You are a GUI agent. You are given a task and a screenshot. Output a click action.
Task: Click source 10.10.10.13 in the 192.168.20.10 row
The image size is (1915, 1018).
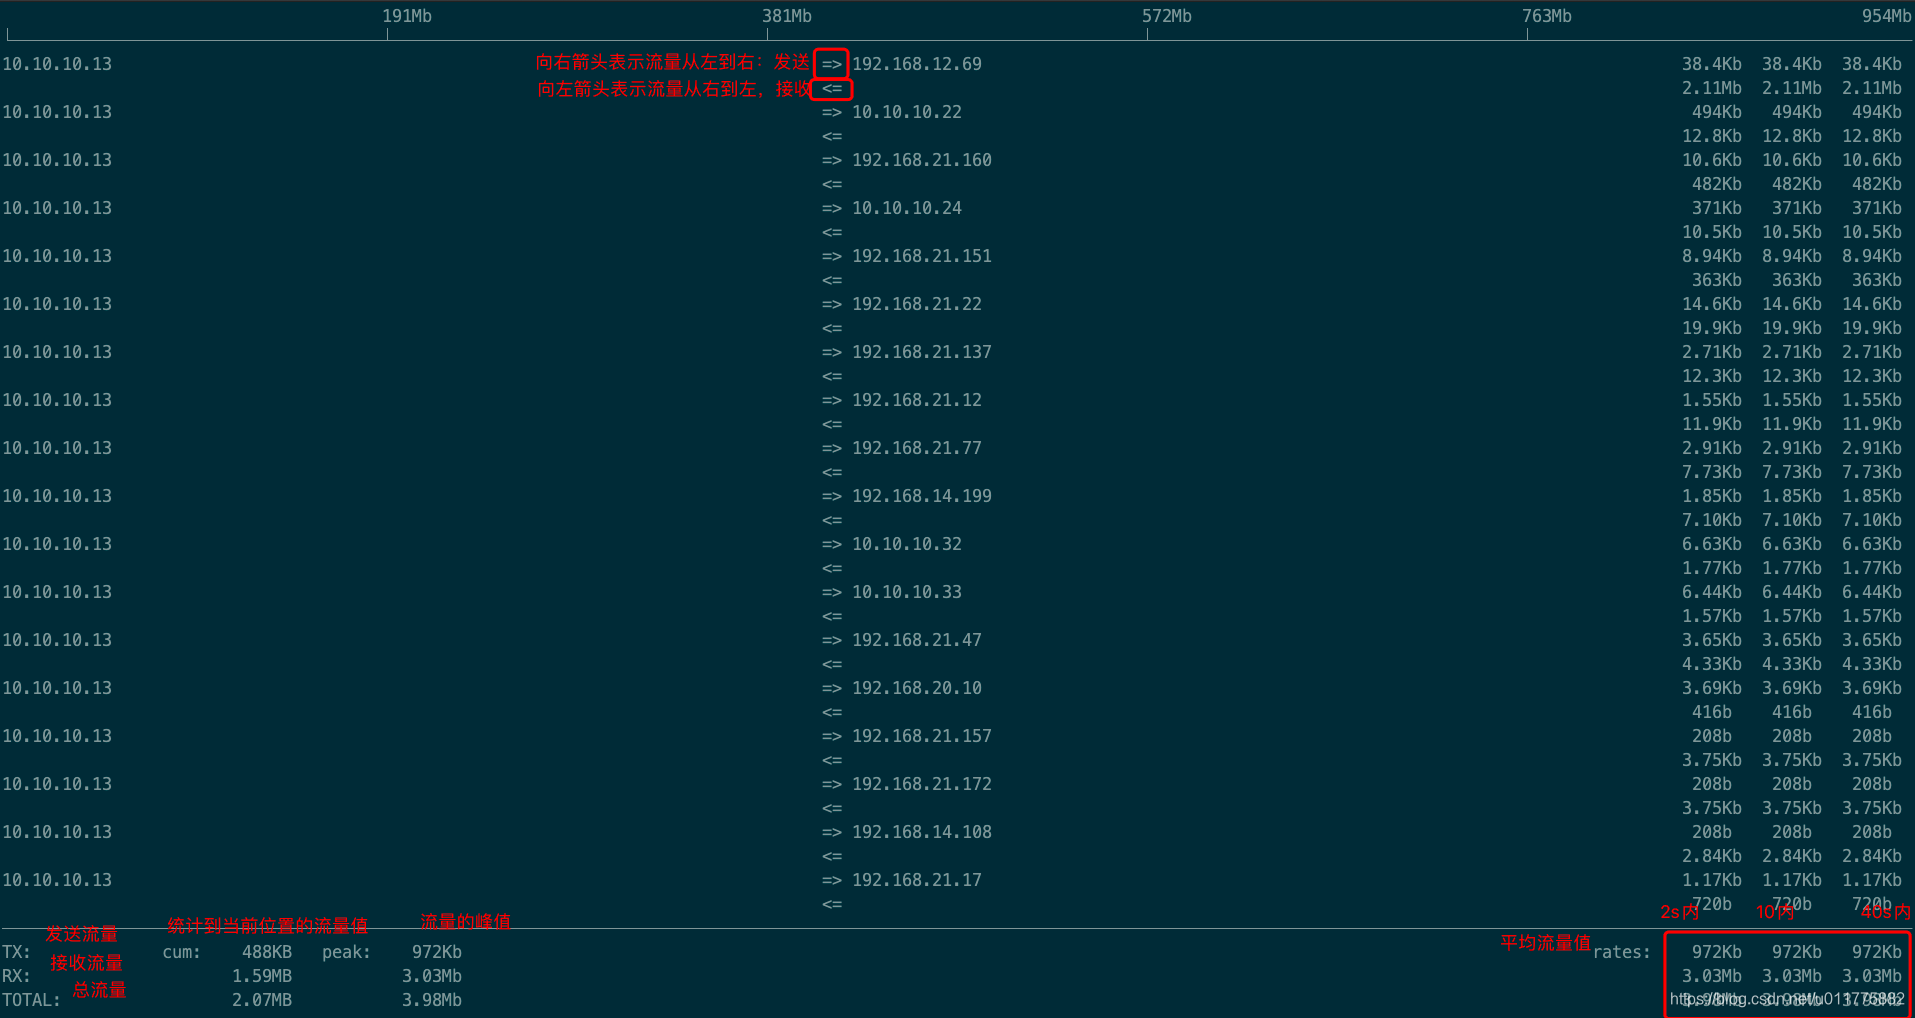point(57,688)
